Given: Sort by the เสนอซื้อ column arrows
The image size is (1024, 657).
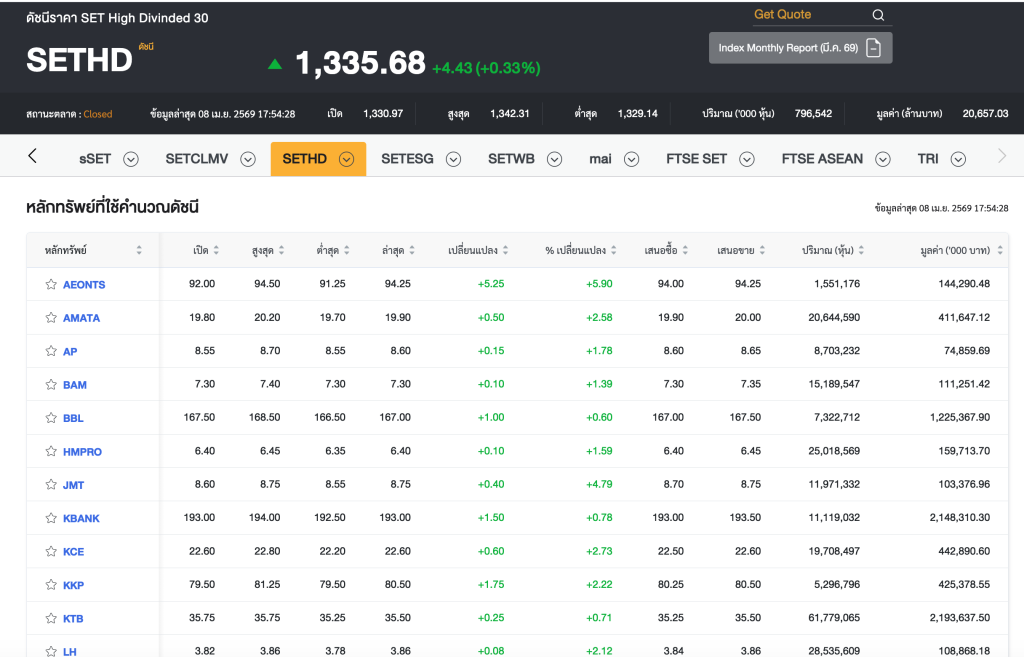Looking at the screenshot, I should pyautogui.click(x=685, y=250).
